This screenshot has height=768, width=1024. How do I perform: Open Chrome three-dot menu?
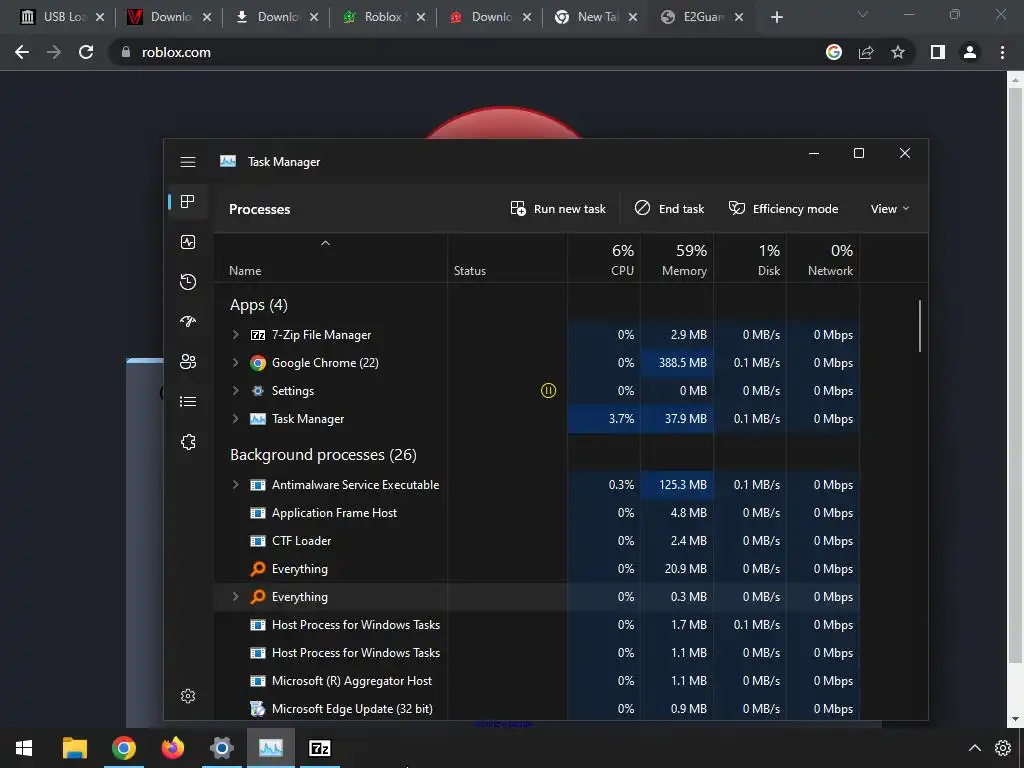(1002, 52)
